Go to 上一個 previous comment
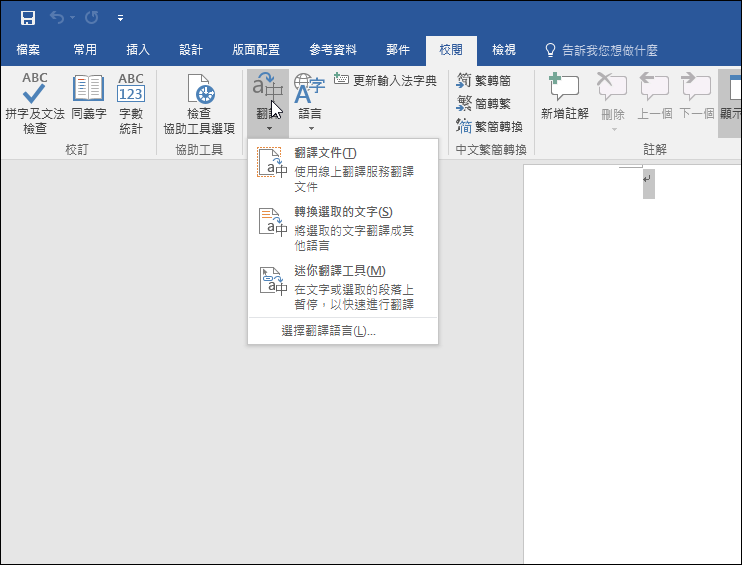The image size is (742, 565). click(654, 97)
